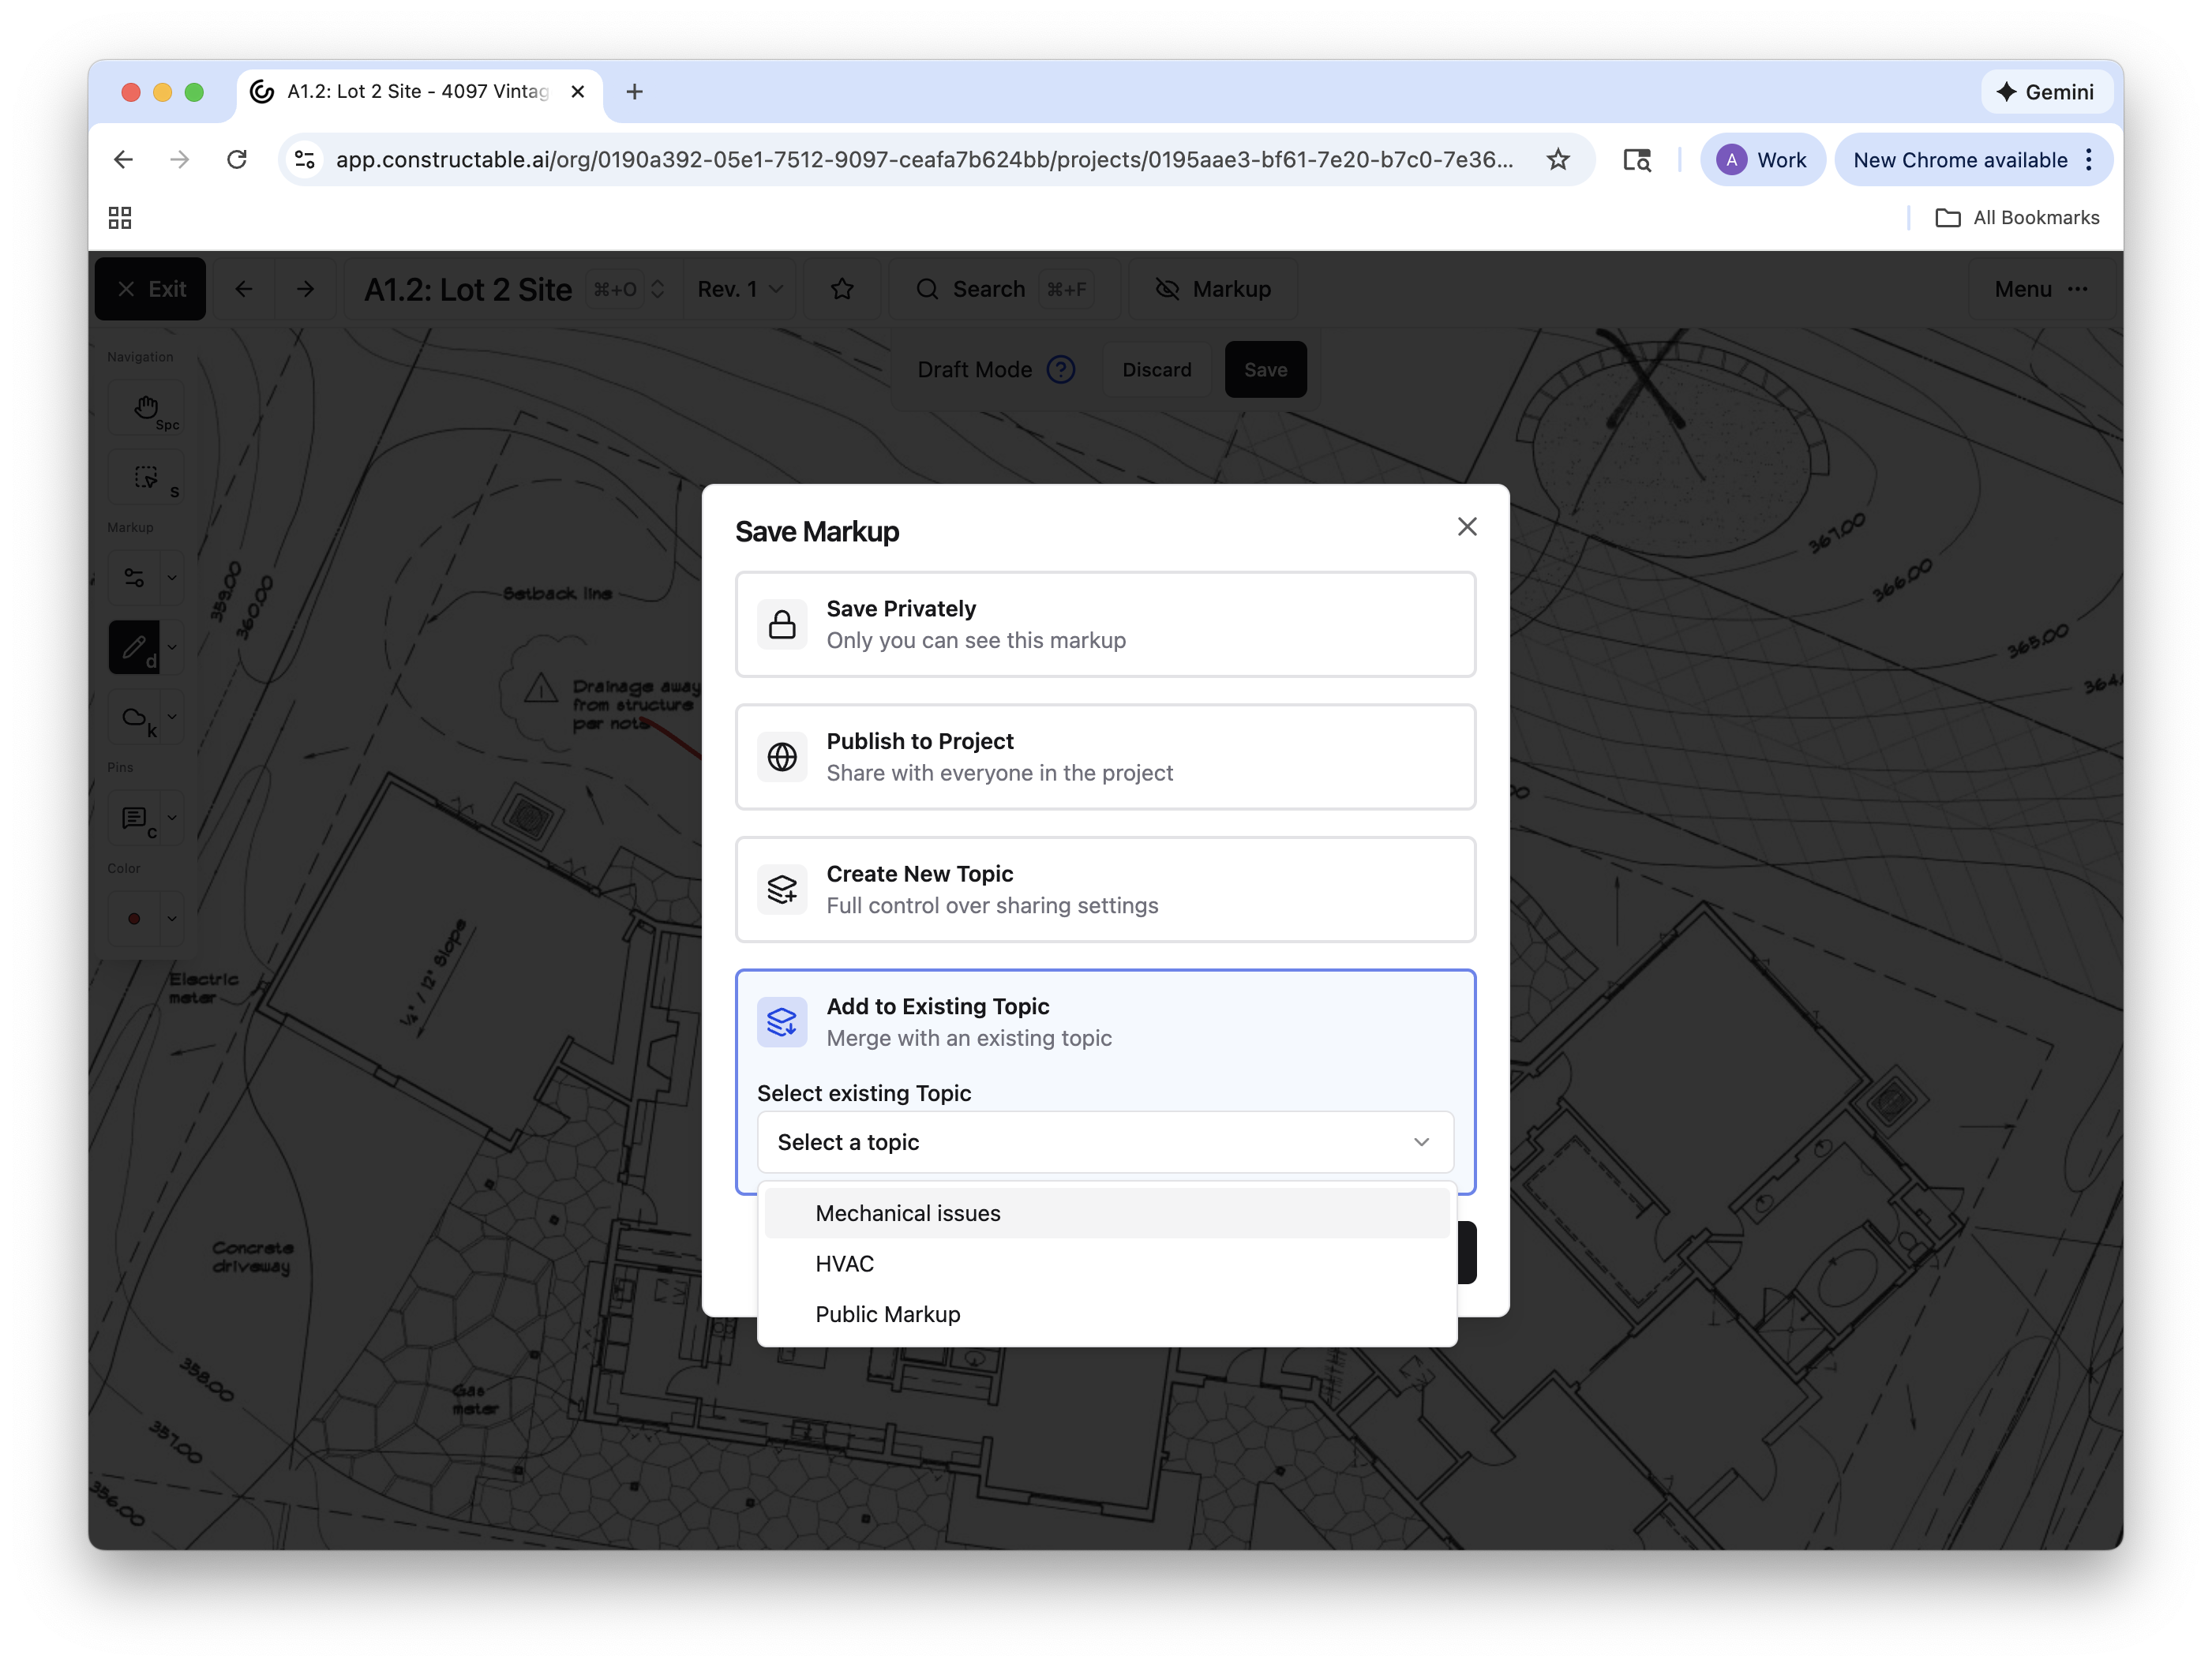Image resolution: width=2212 pixels, height=1667 pixels.
Task: Select the comment pin tool
Action: (134, 818)
